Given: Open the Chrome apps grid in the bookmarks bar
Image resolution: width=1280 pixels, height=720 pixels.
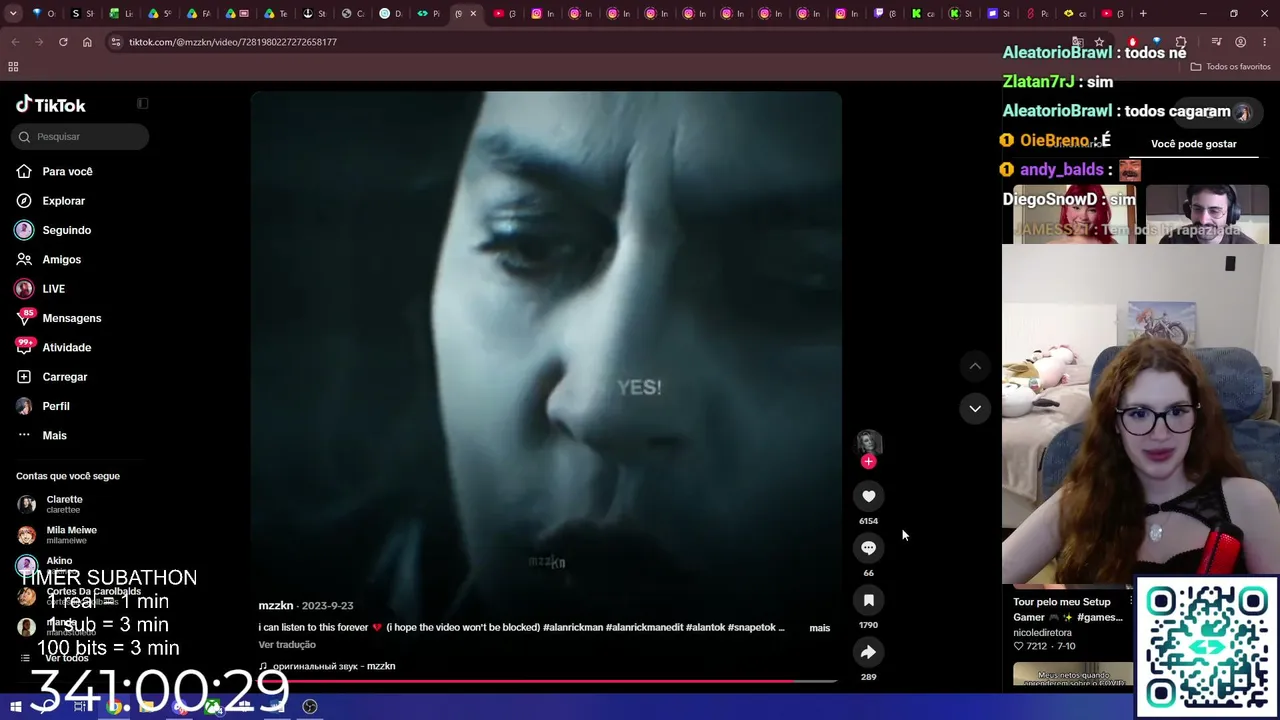Looking at the screenshot, I should [x=13, y=67].
